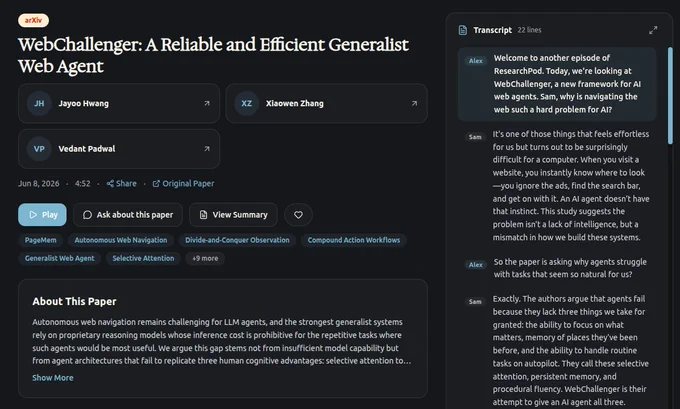Open Ask about this paper chat
This screenshot has width=680, height=409.
[x=128, y=215]
